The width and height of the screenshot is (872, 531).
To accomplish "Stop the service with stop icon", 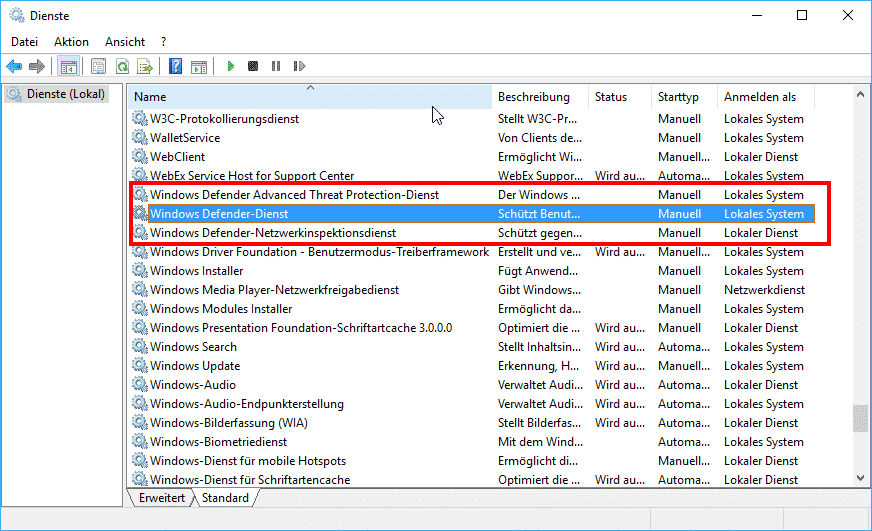I will (253, 66).
